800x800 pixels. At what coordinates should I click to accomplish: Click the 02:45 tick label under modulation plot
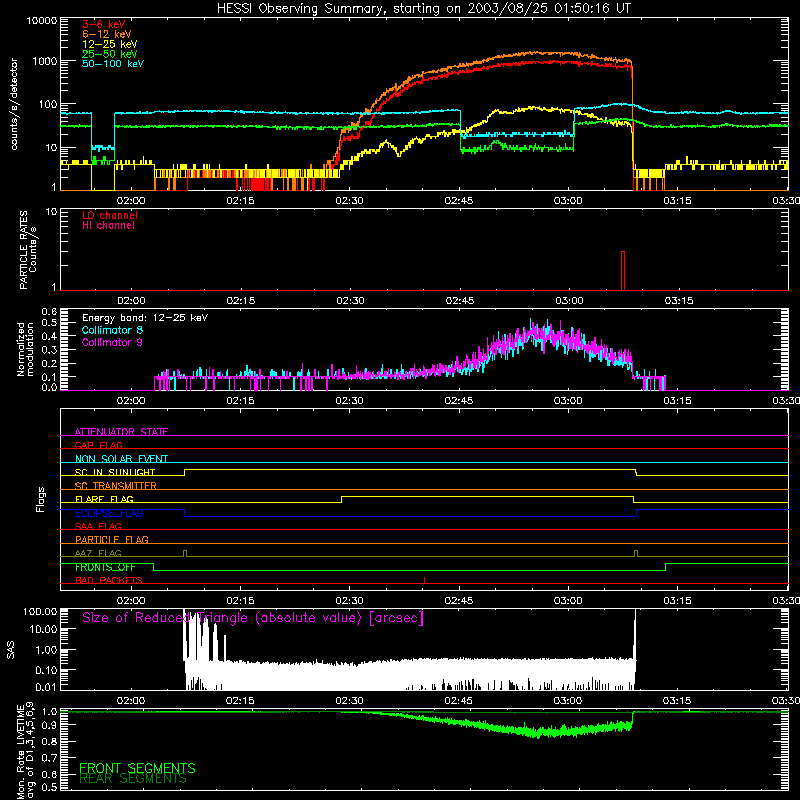click(x=459, y=401)
